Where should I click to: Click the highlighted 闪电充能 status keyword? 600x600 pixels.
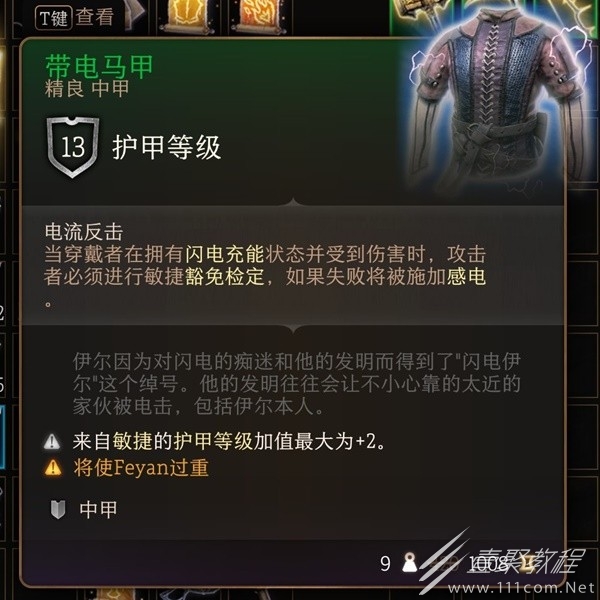[225, 254]
